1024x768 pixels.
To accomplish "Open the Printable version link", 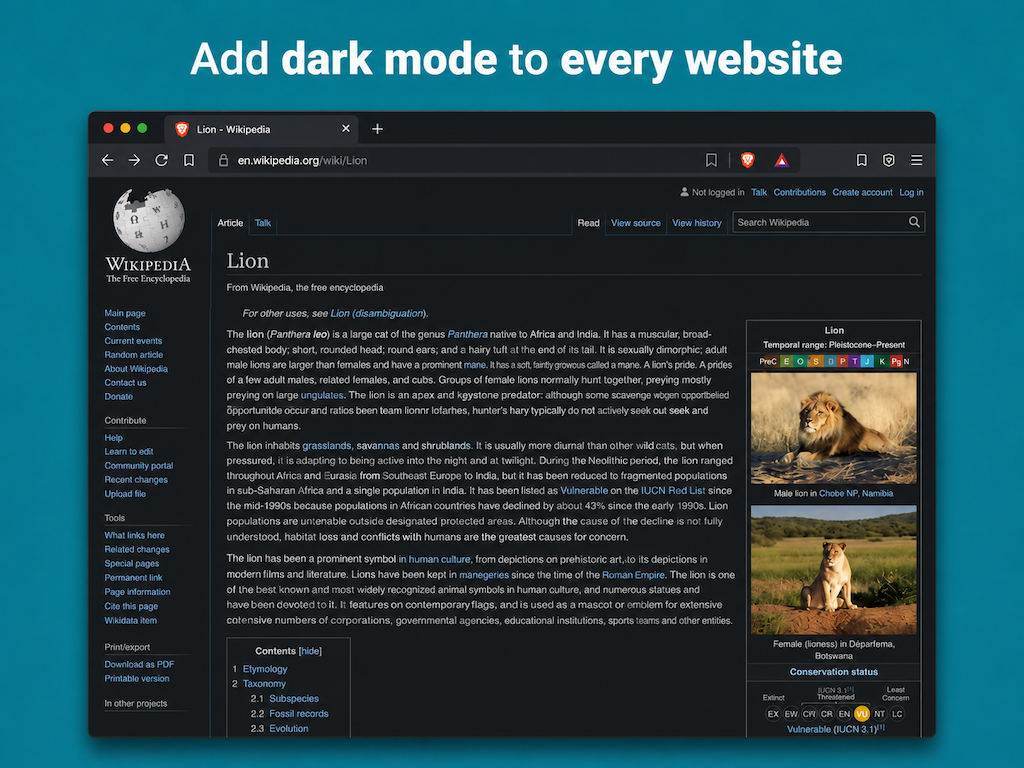I will [x=136, y=679].
